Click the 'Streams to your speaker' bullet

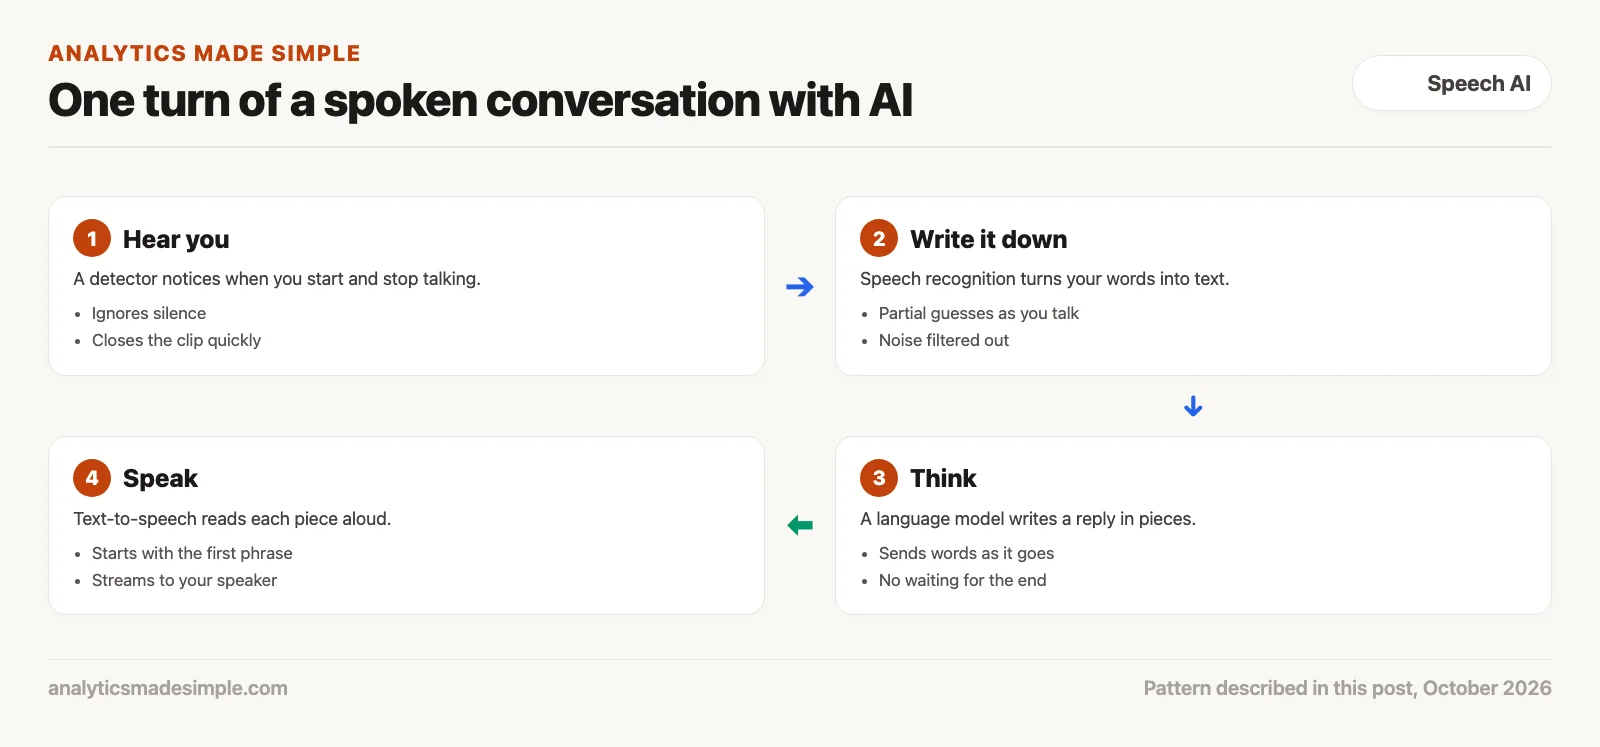click(x=184, y=580)
